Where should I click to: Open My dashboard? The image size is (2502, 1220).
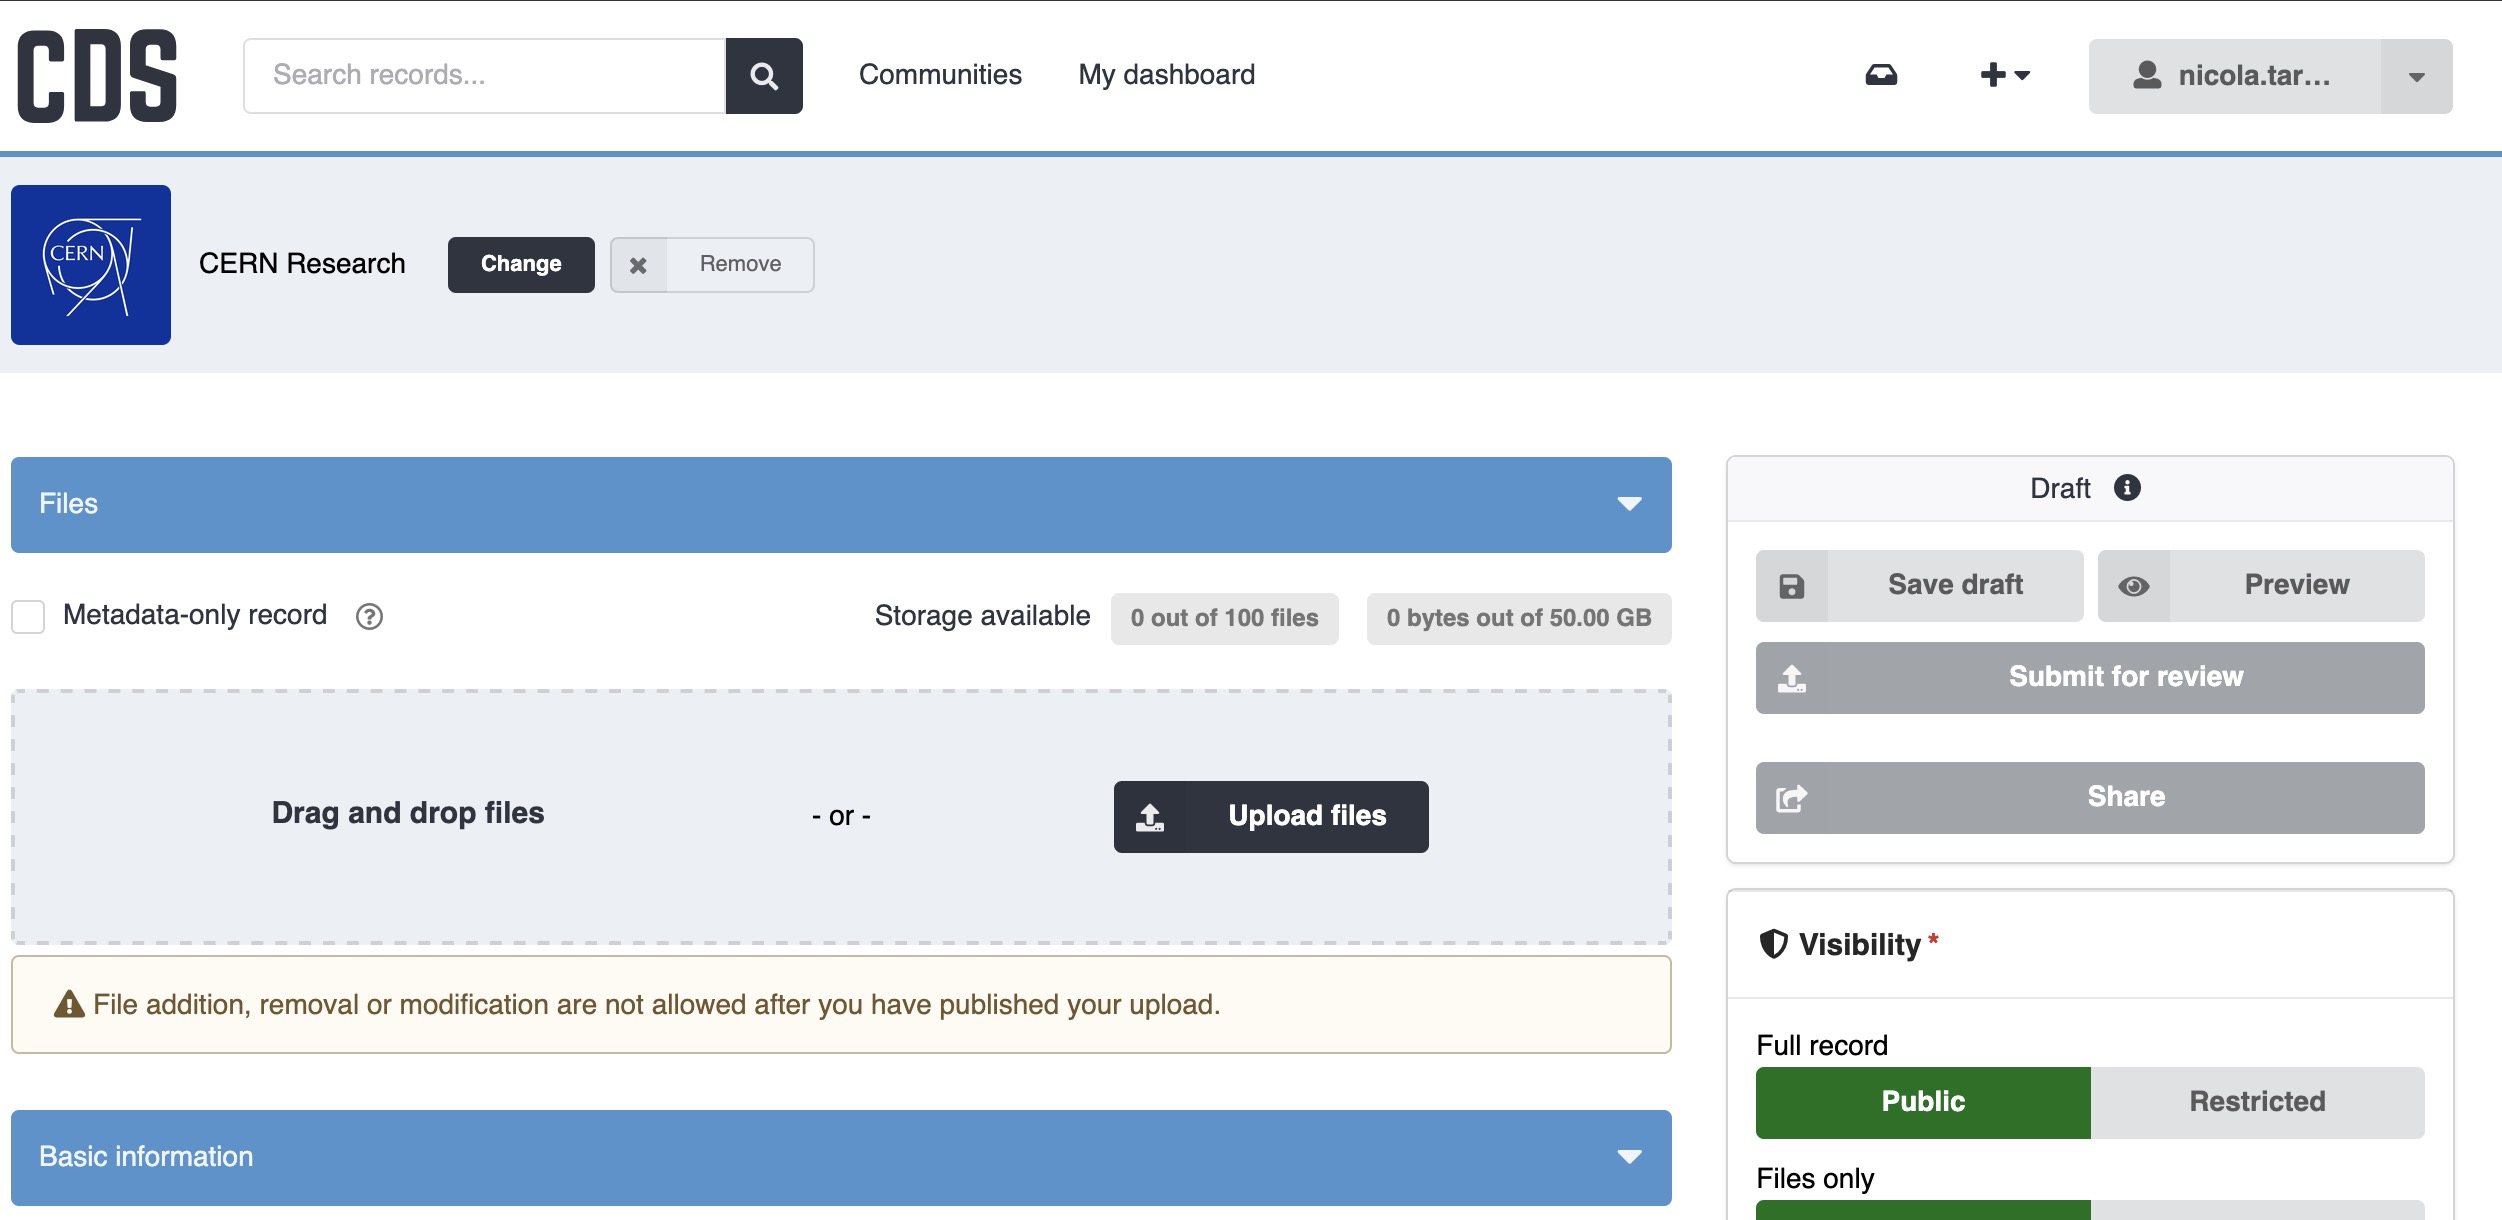tap(1166, 75)
